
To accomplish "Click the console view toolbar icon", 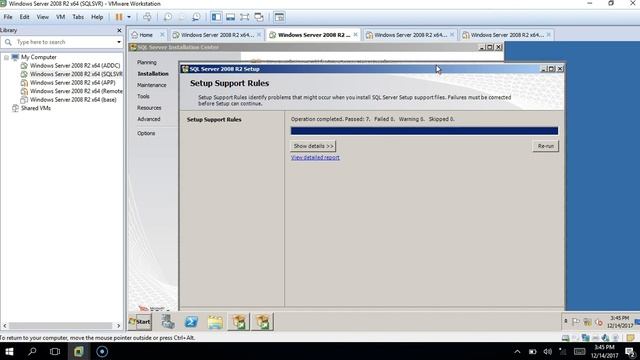I will coord(279,17).
